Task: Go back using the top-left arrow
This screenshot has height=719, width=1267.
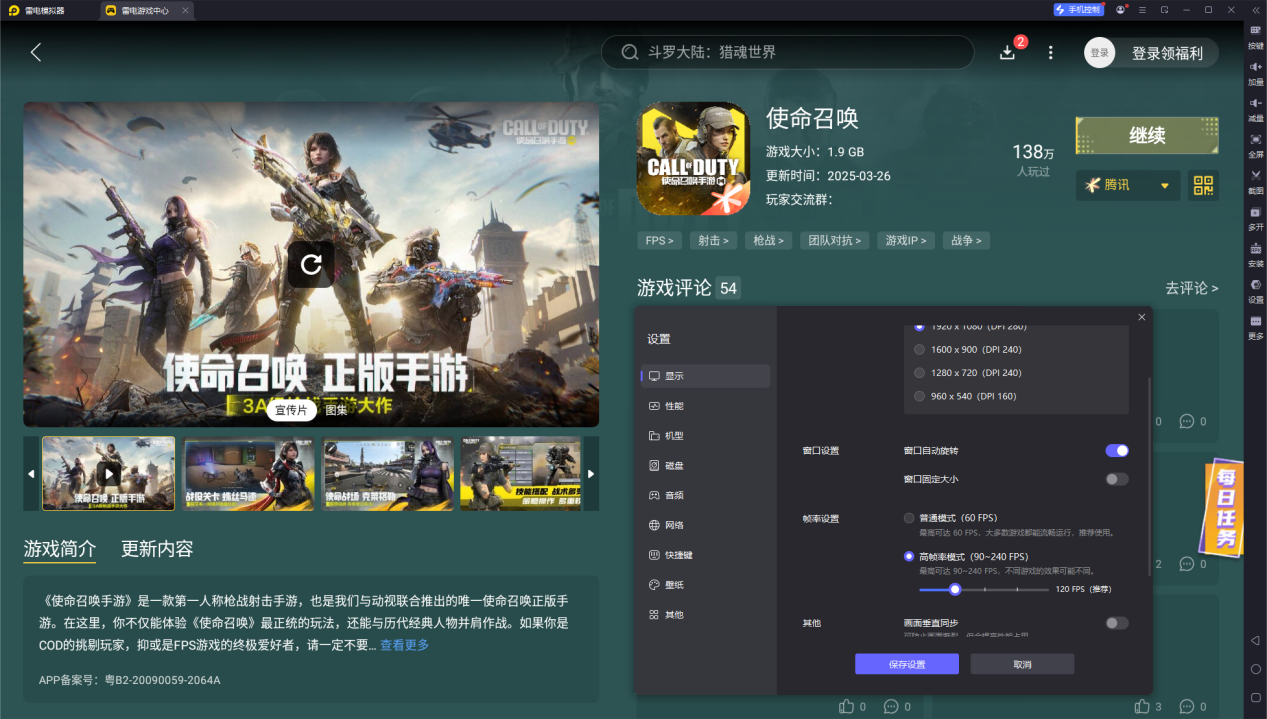Action: [36, 52]
